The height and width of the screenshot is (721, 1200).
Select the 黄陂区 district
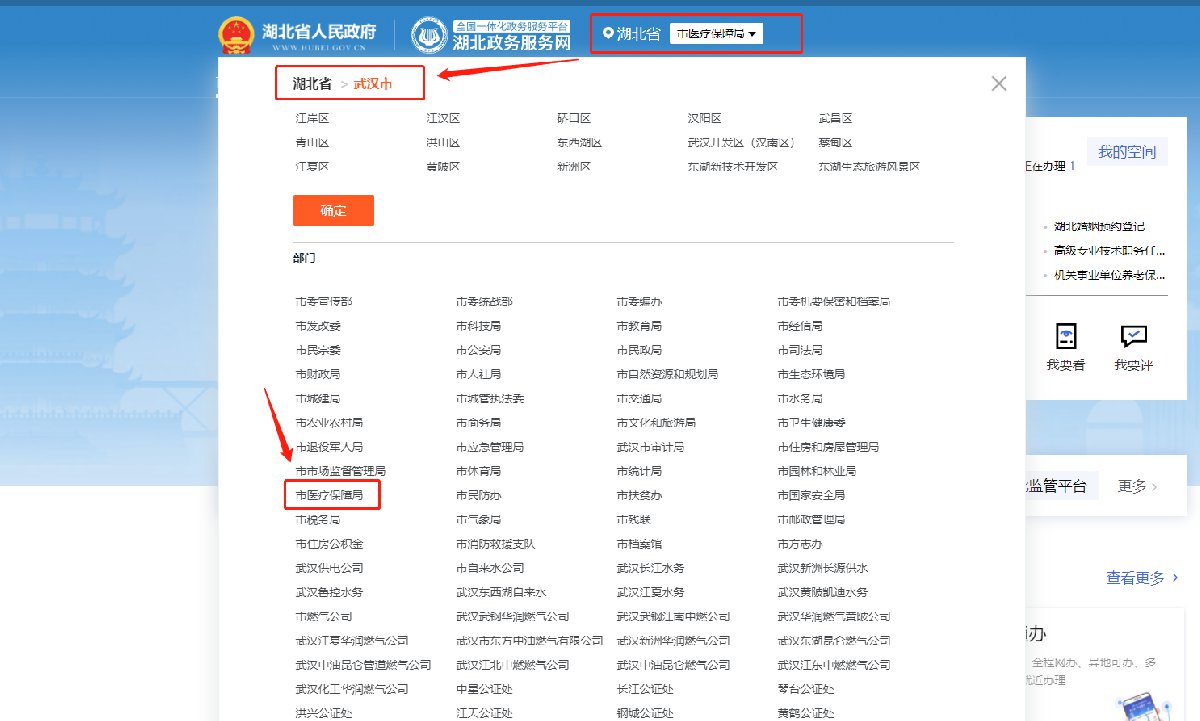click(443, 167)
